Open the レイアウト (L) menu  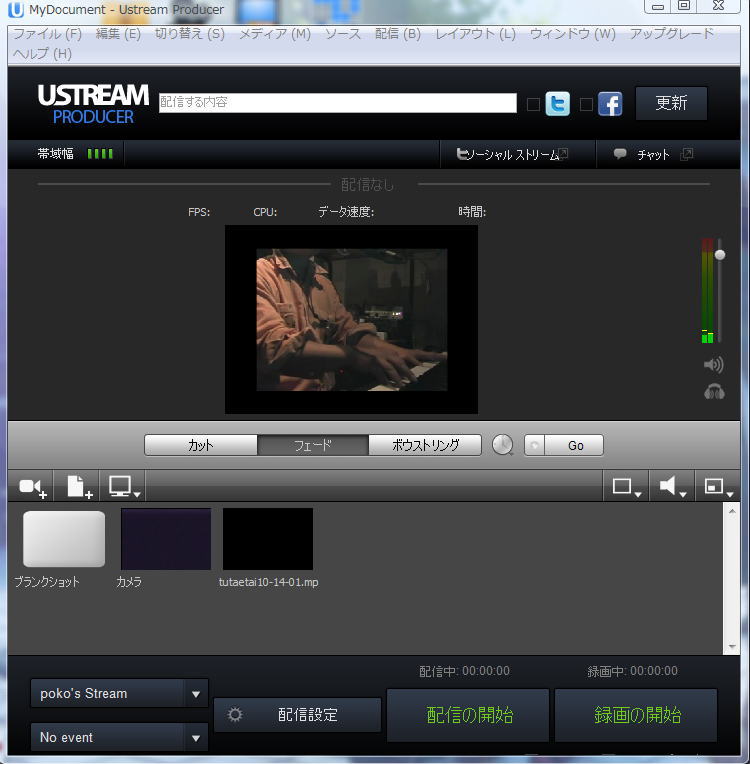point(476,34)
